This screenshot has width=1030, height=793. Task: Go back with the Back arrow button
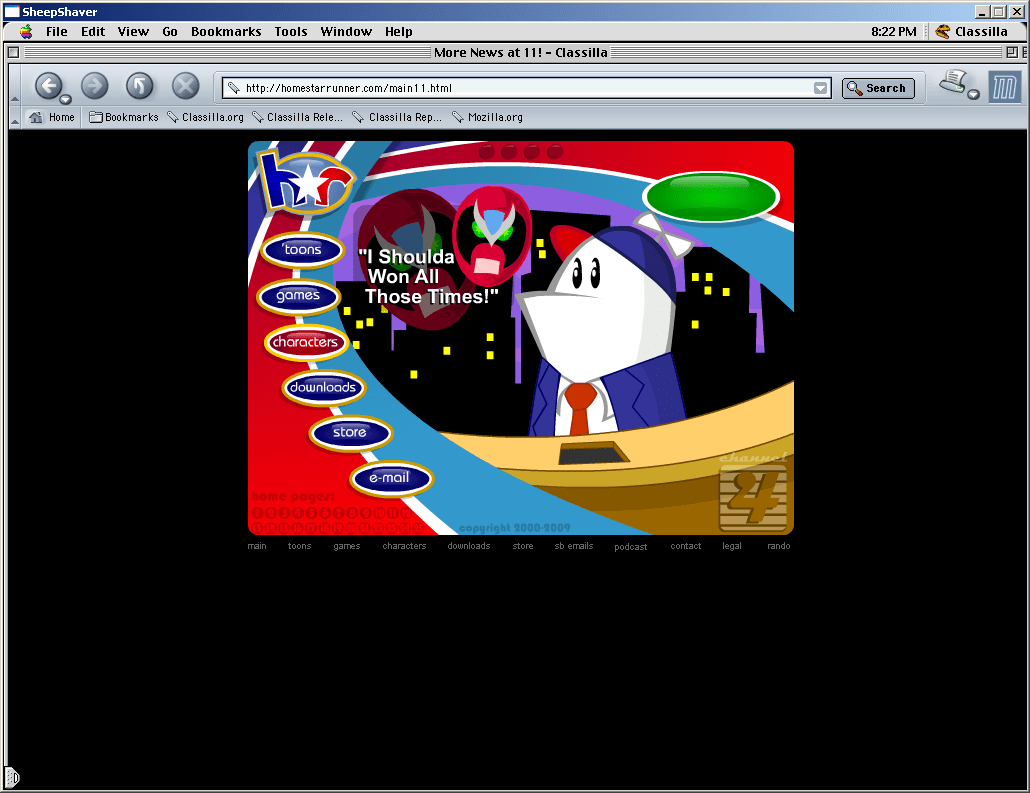(x=49, y=85)
